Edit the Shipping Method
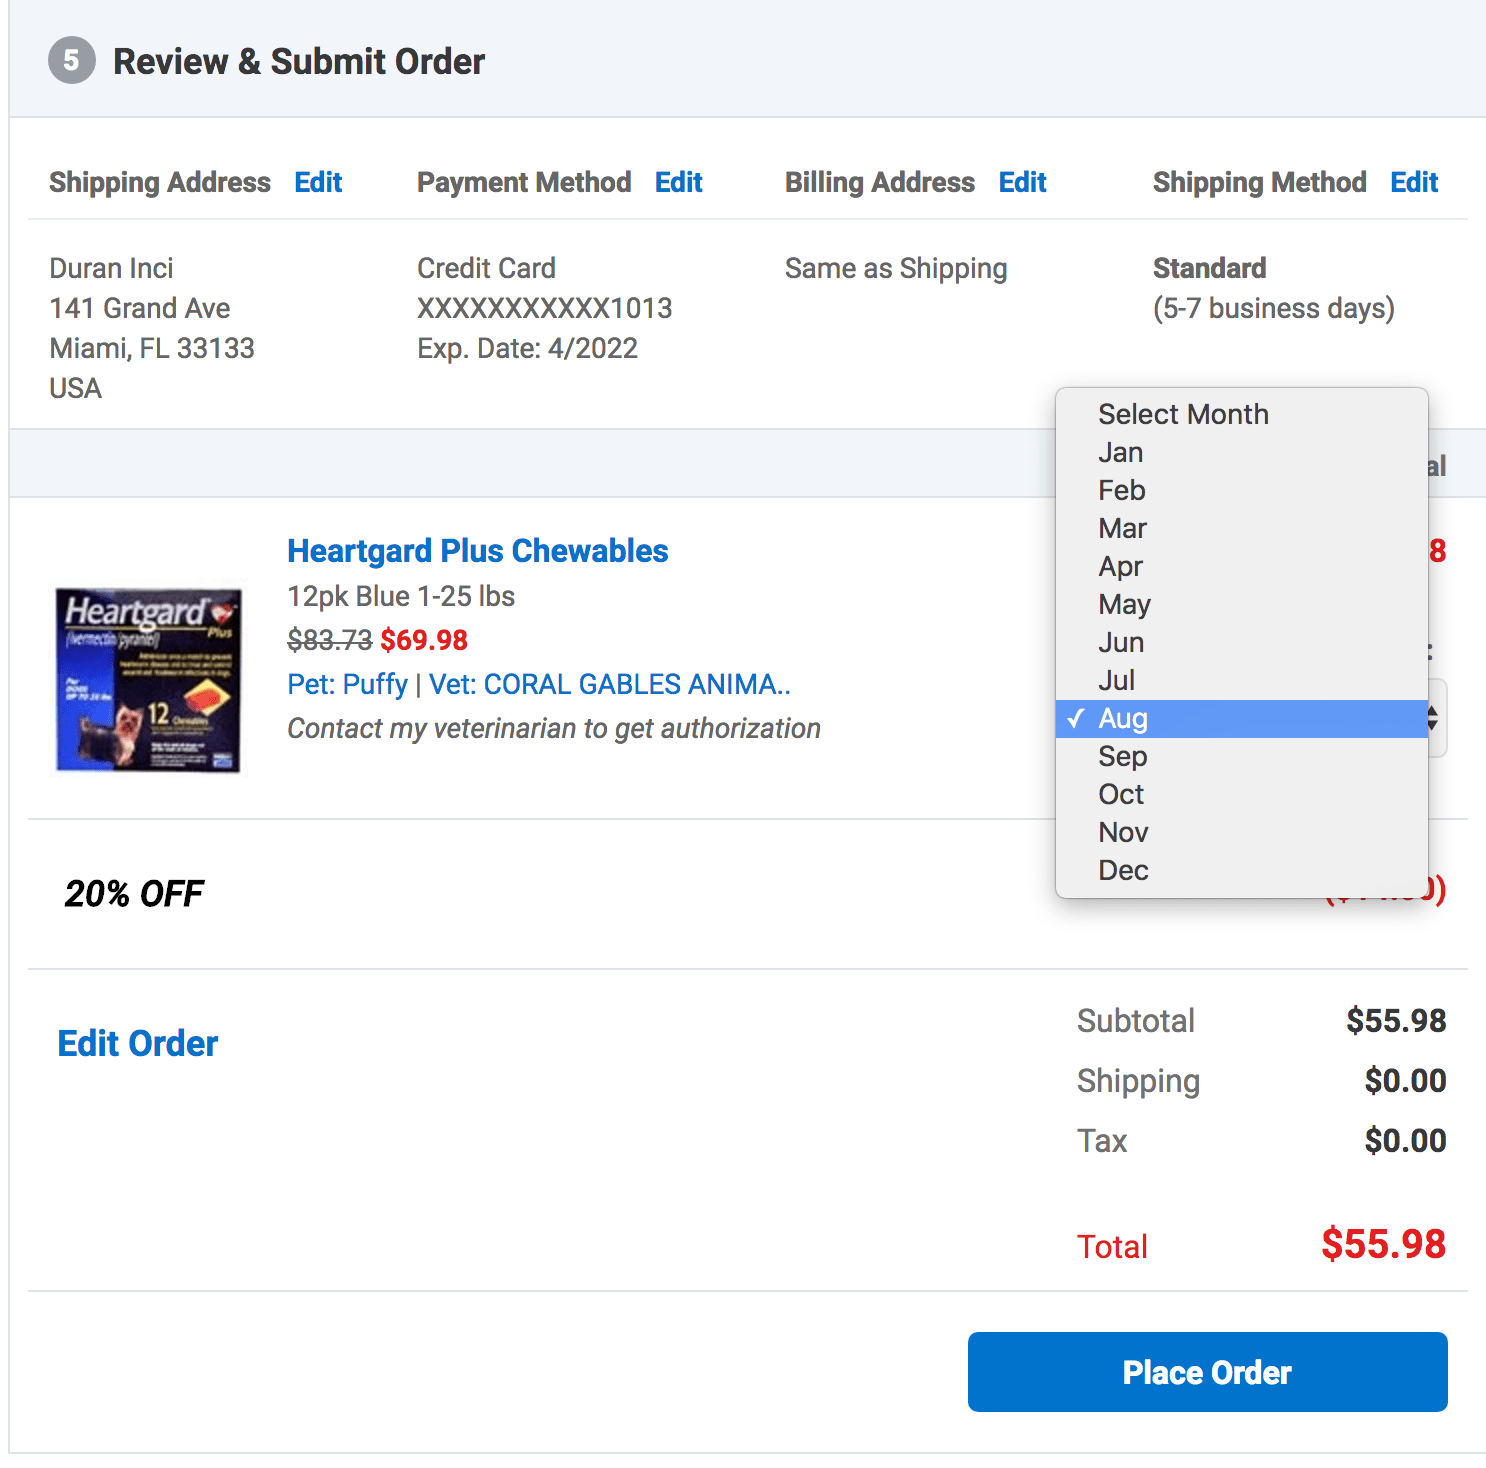 pyautogui.click(x=1415, y=182)
